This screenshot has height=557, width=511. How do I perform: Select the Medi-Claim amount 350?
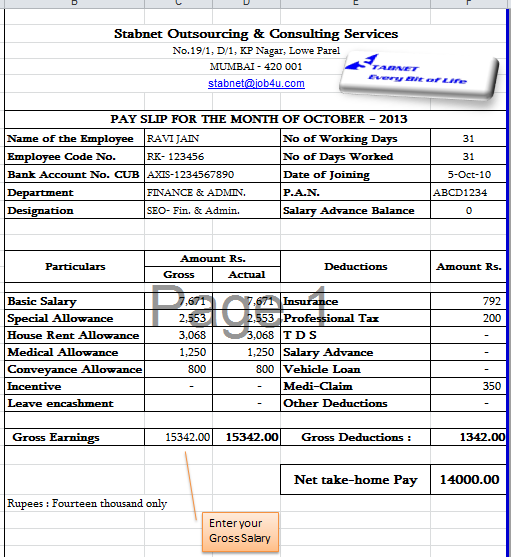click(x=468, y=386)
